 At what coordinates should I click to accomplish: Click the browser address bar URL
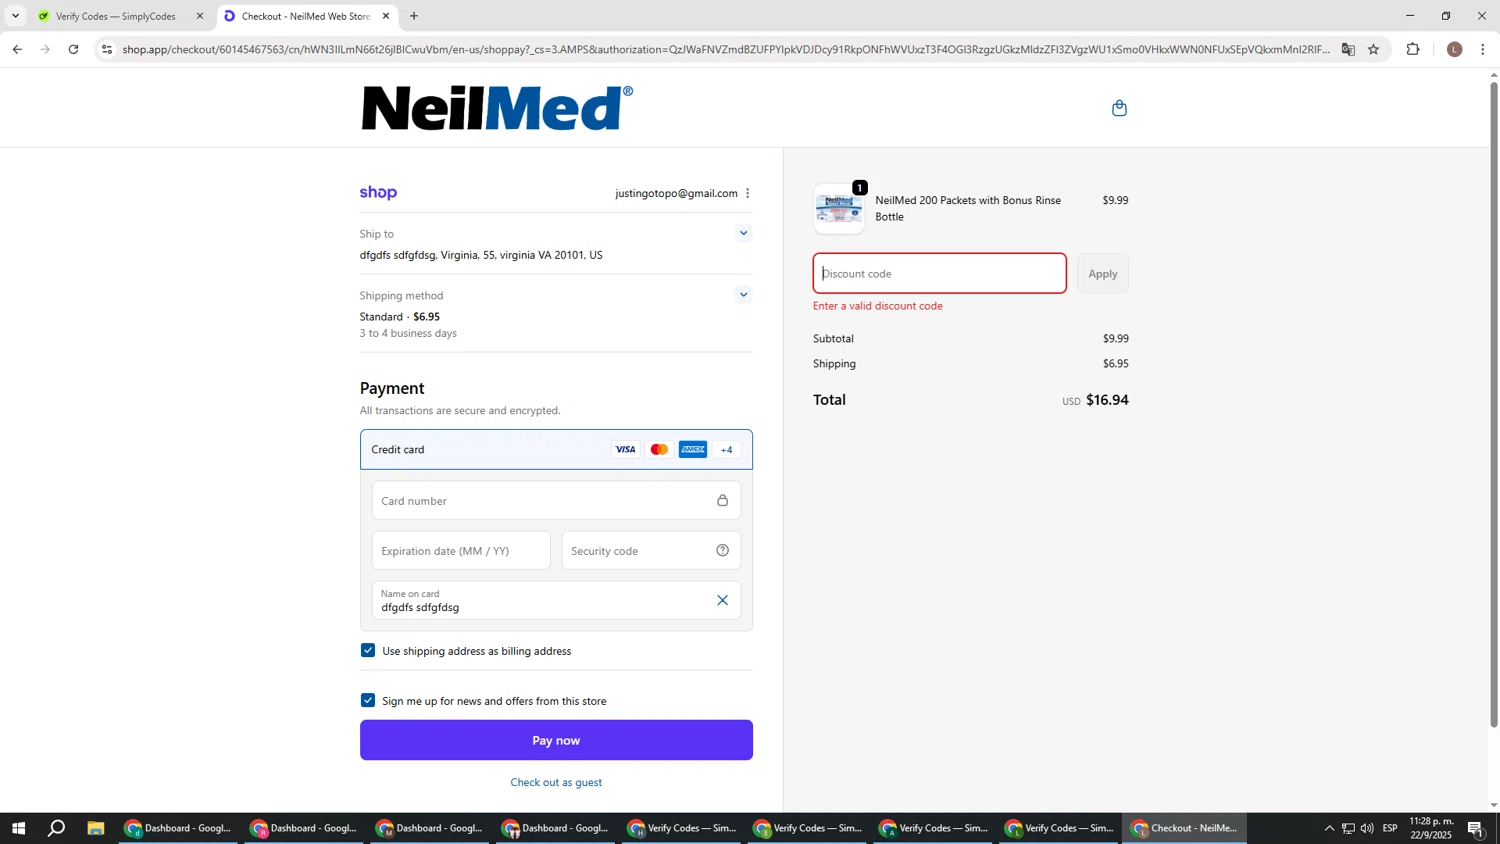726,49
